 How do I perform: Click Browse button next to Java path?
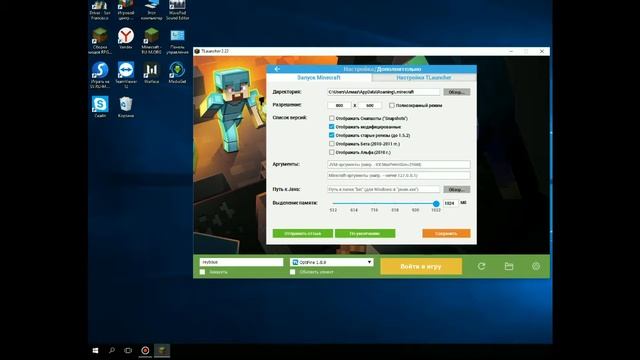(457, 189)
